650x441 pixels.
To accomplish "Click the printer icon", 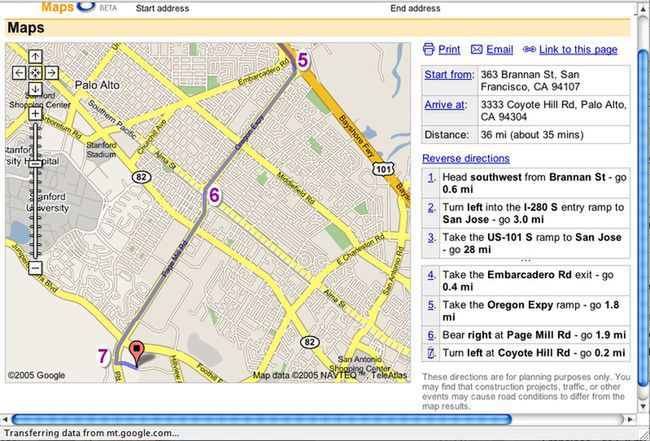I will [429, 49].
